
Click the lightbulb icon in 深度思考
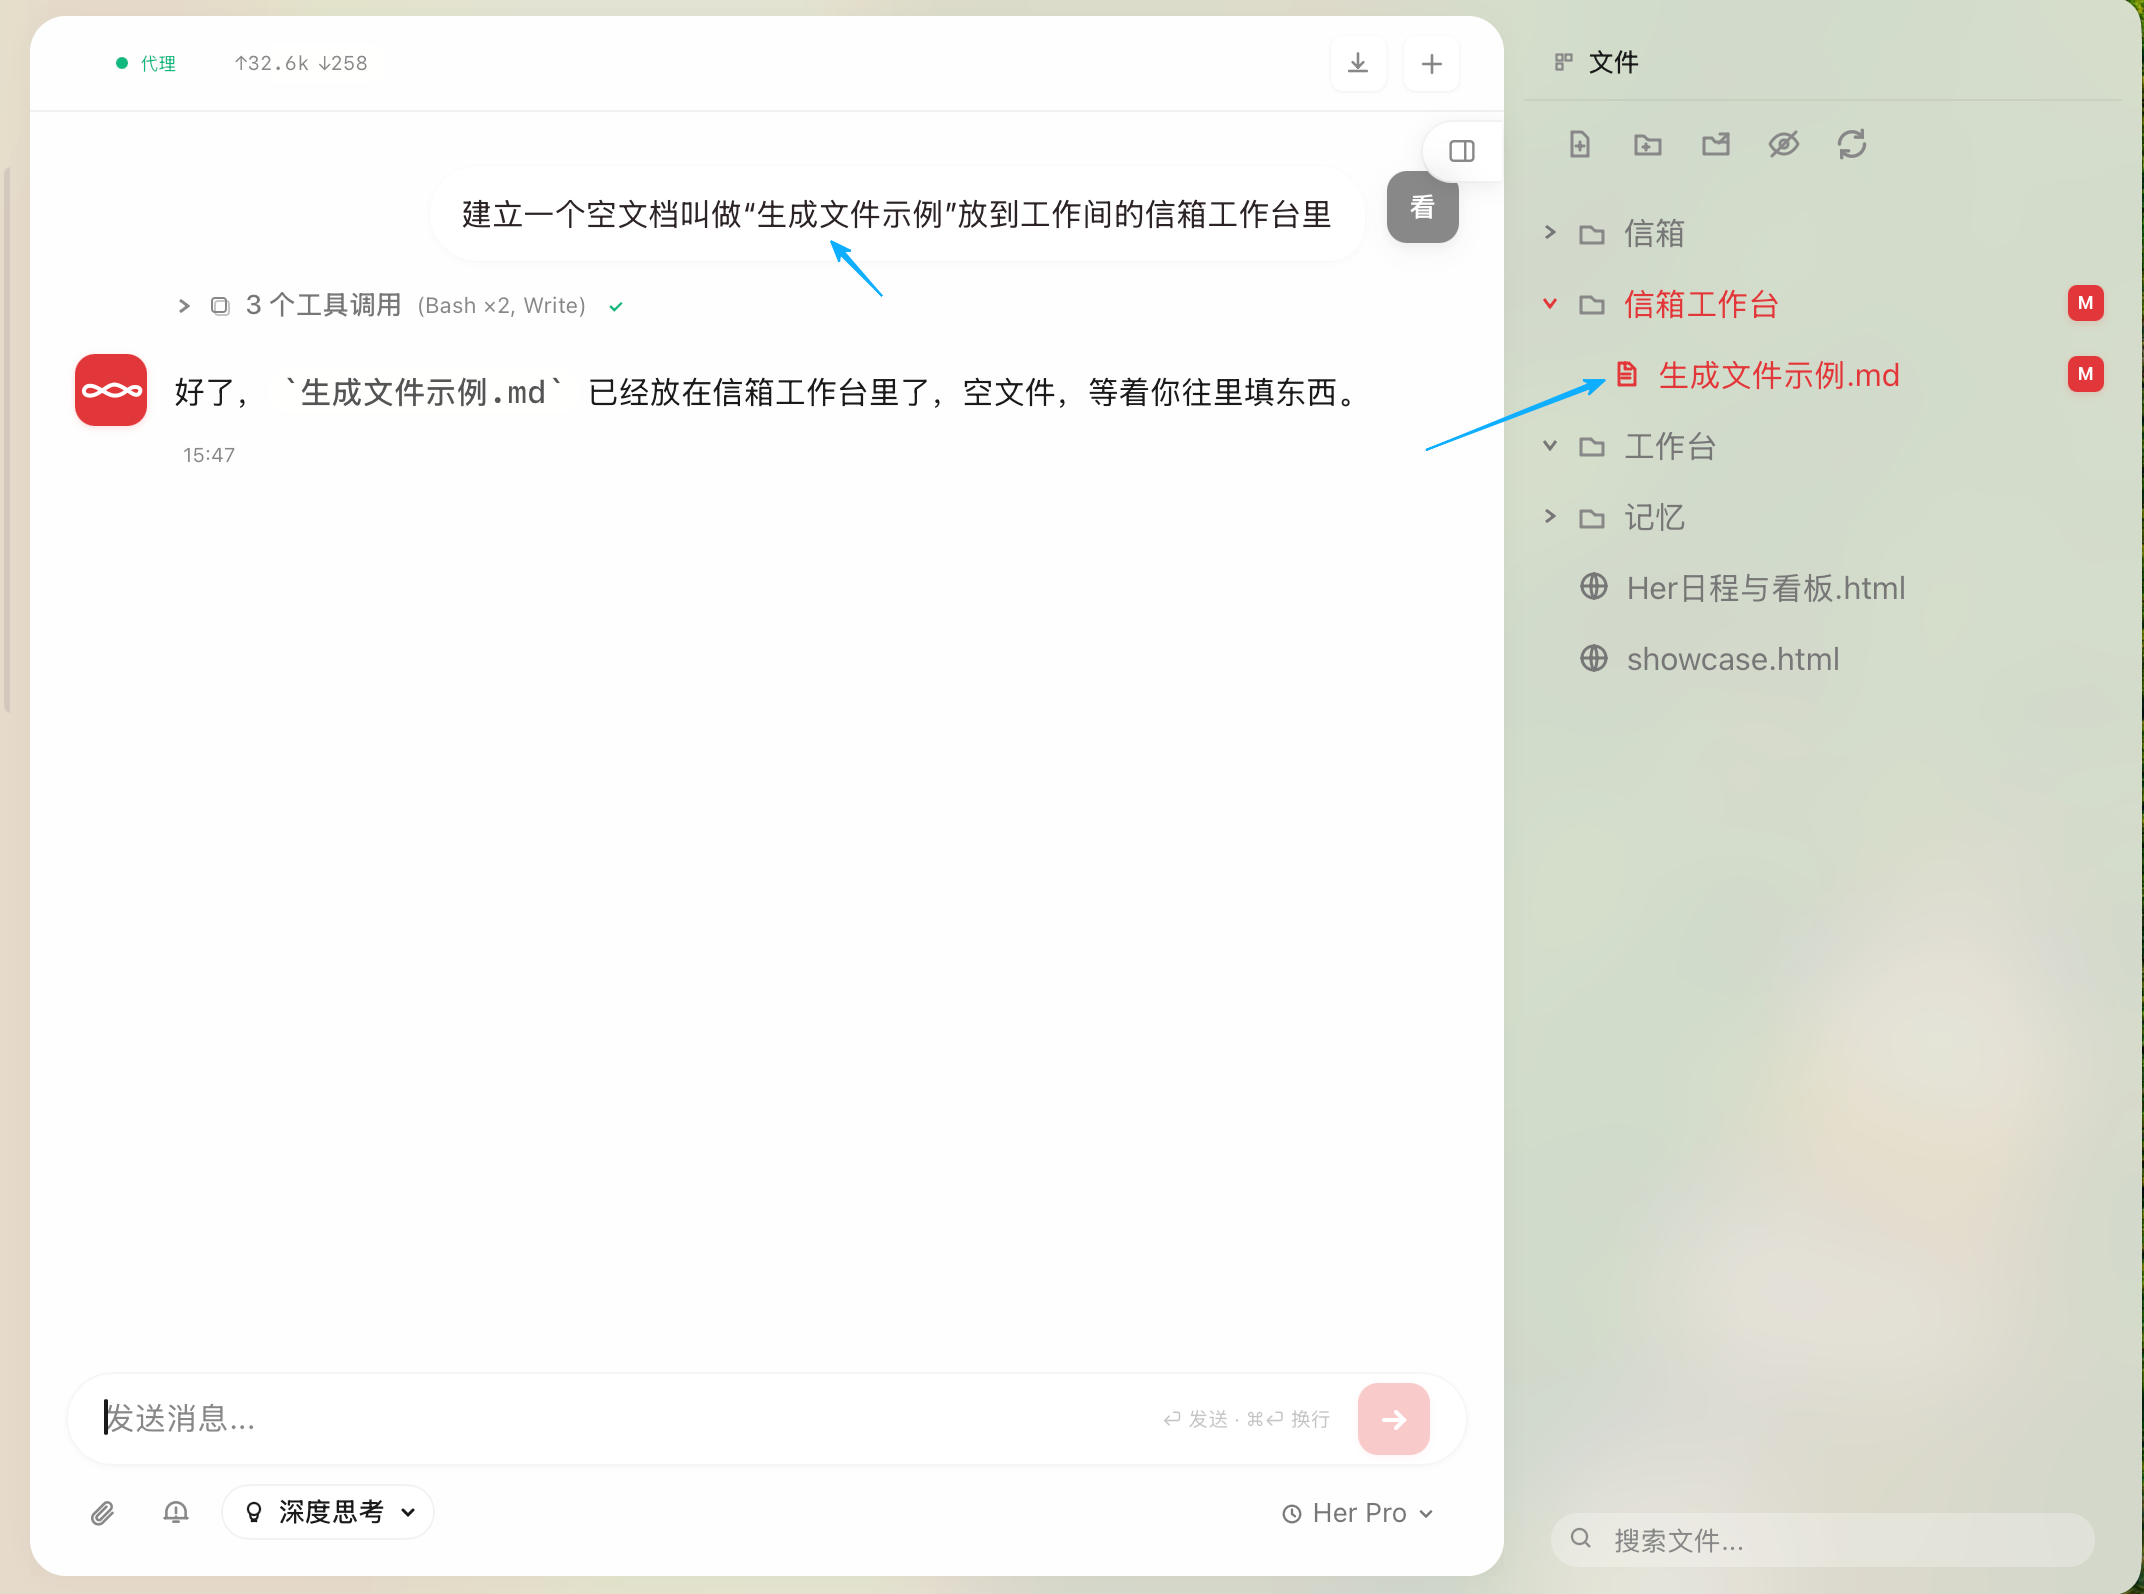254,1512
